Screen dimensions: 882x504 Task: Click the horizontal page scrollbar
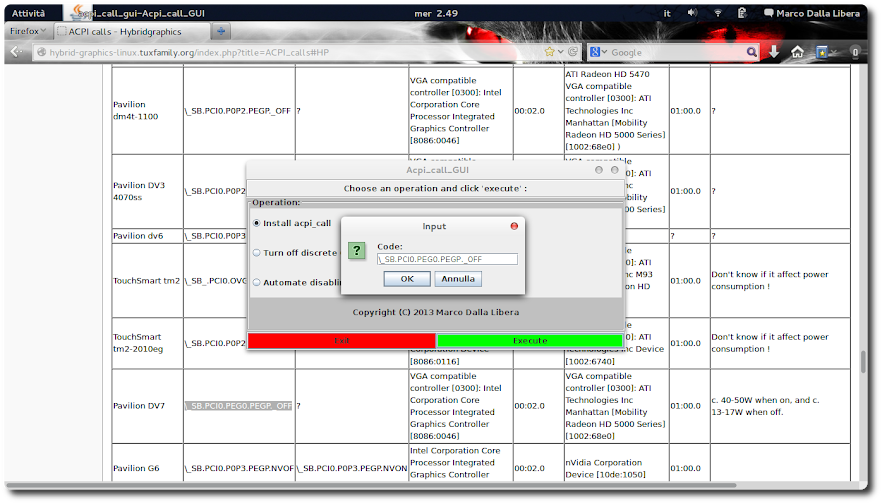[371, 485]
